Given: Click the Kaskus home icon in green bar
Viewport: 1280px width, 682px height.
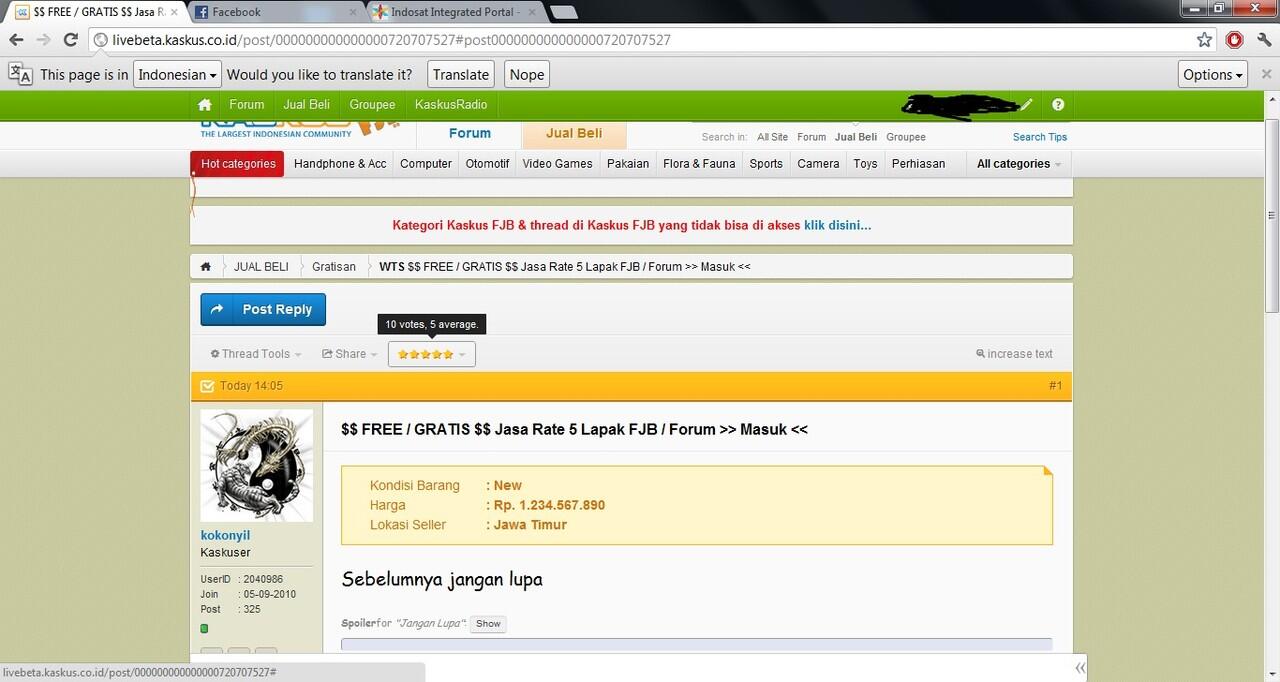Looking at the screenshot, I should click(x=205, y=105).
